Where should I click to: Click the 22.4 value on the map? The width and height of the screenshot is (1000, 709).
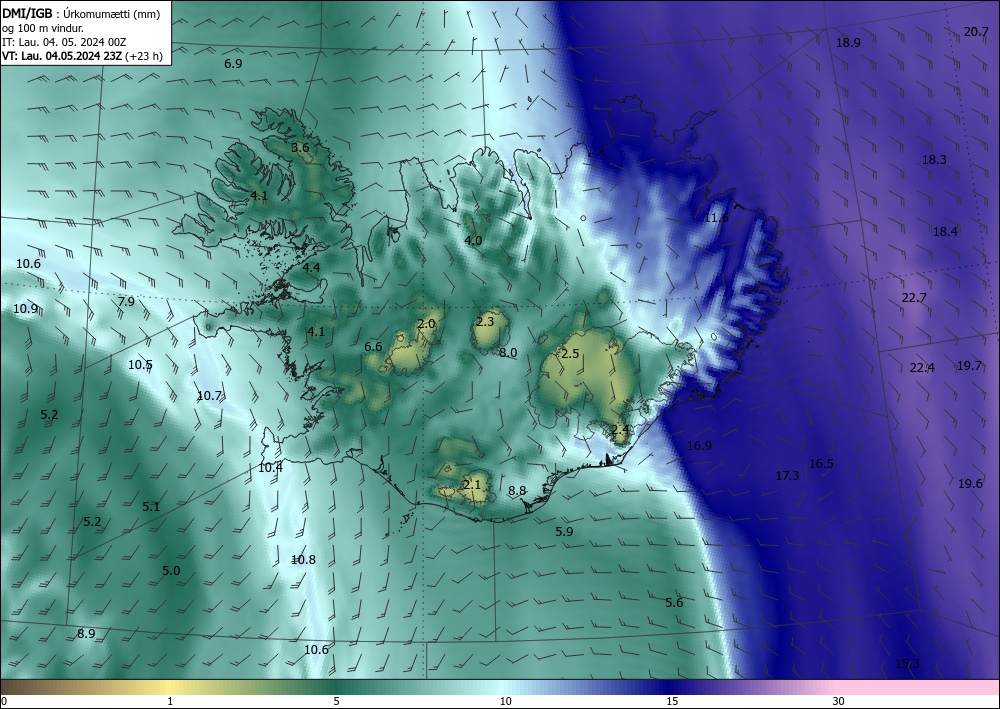pos(922,368)
